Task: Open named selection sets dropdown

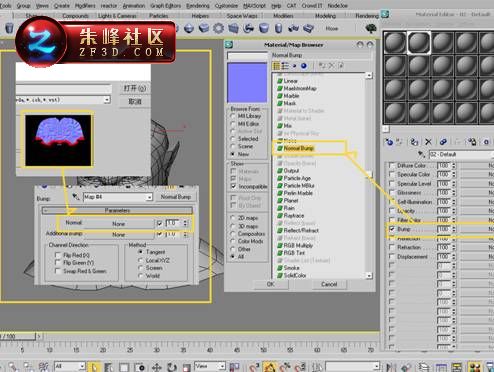Action: pyautogui.click(x=376, y=367)
